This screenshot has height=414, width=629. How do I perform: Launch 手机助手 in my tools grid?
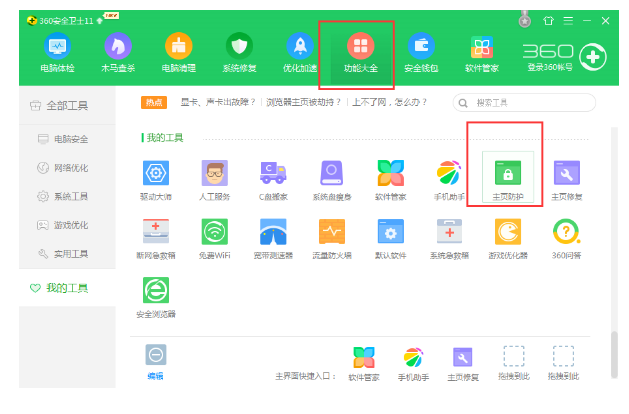pyautogui.click(x=449, y=180)
